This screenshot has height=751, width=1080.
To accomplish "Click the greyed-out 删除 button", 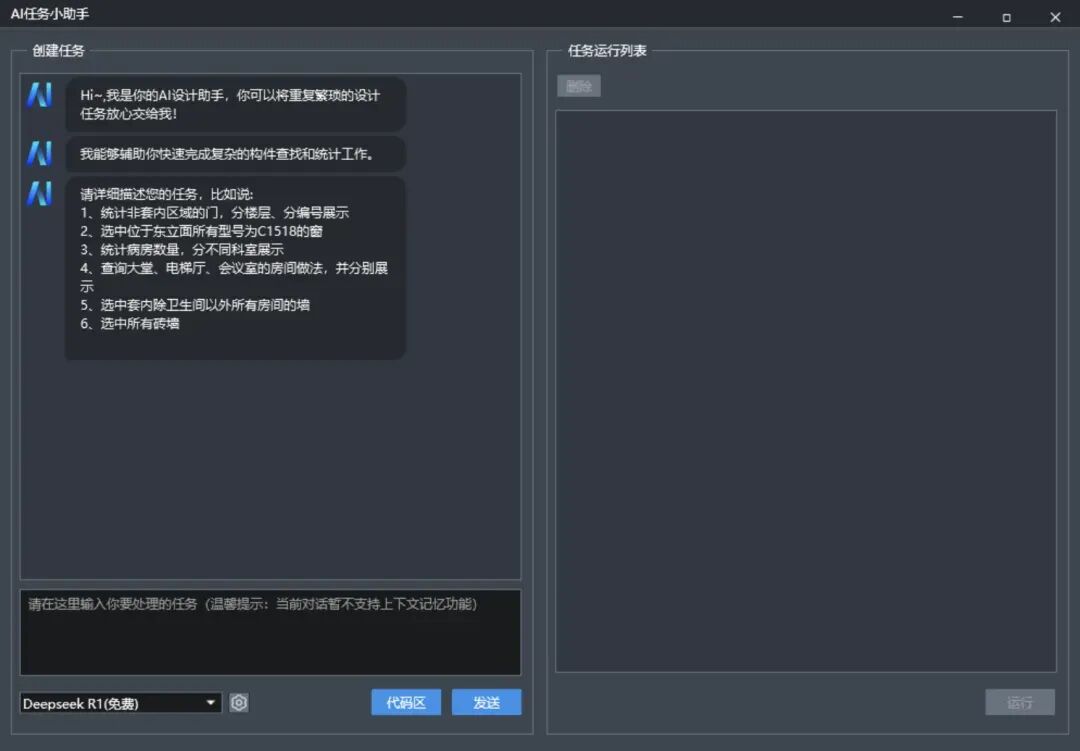I will pos(579,86).
